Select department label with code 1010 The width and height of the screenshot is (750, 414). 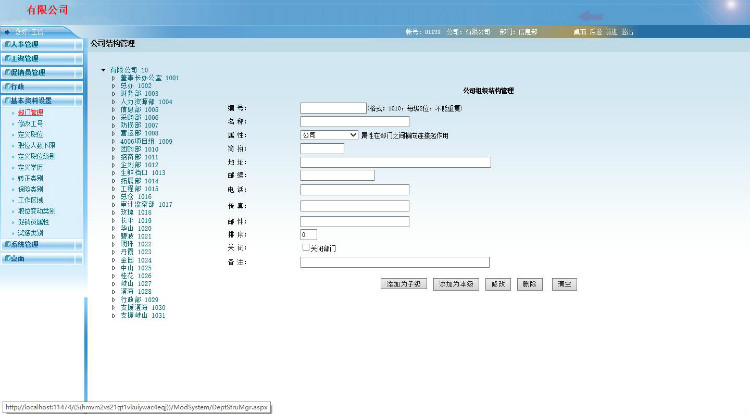[x=139, y=149]
